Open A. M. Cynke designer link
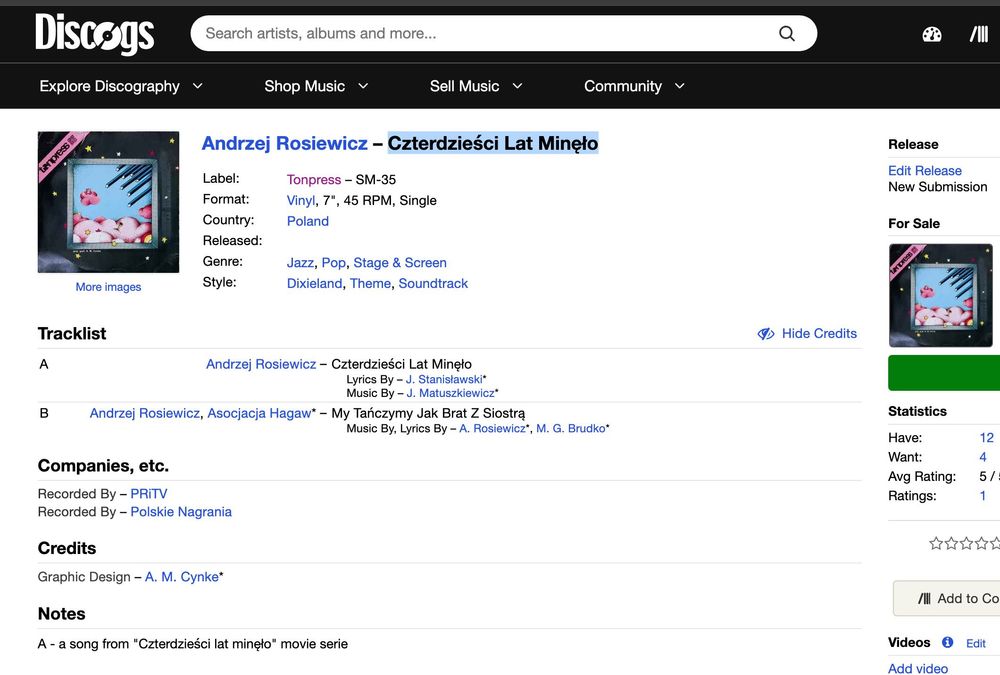 182,577
